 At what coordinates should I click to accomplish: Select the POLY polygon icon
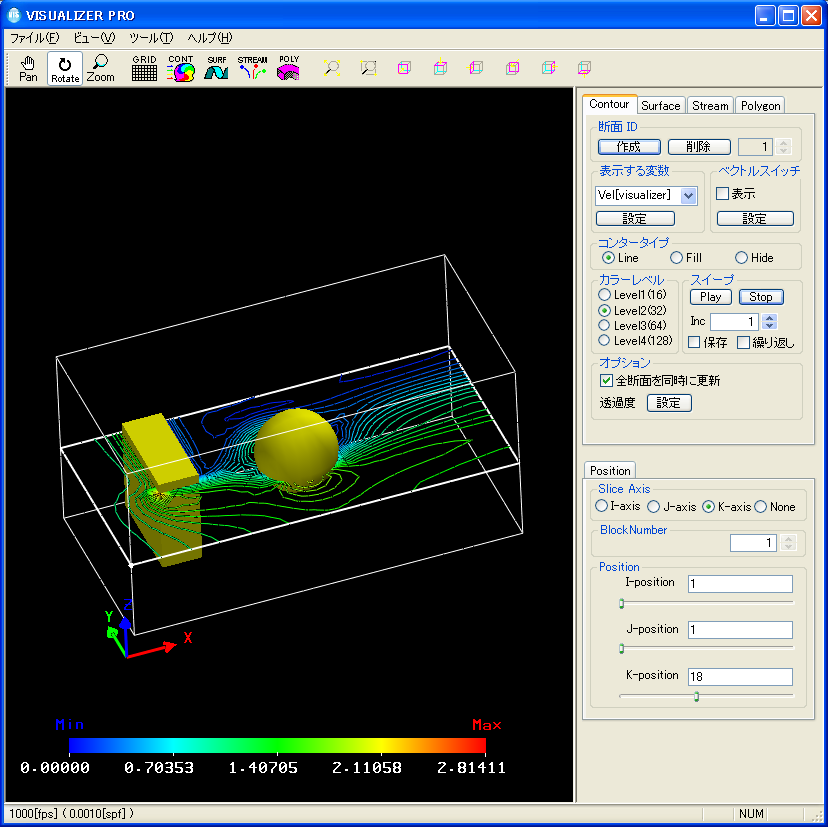click(x=289, y=68)
